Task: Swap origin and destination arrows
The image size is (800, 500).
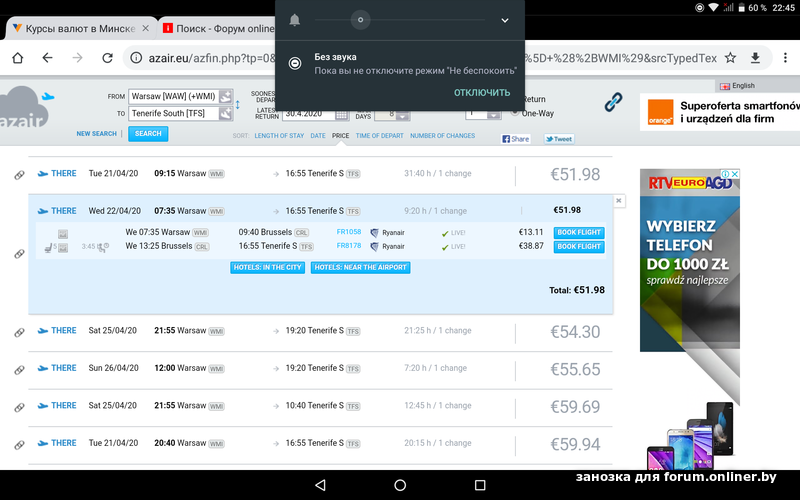Action: click(x=238, y=105)
